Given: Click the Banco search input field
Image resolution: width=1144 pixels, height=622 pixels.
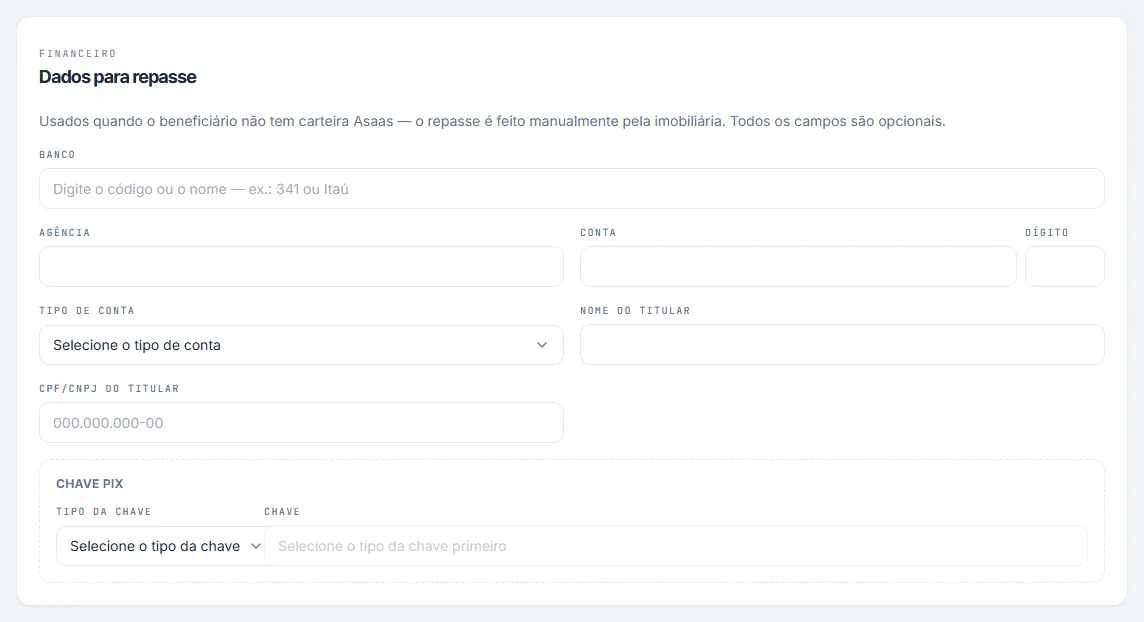Looking at the screenshot, I should click(571, 189).
